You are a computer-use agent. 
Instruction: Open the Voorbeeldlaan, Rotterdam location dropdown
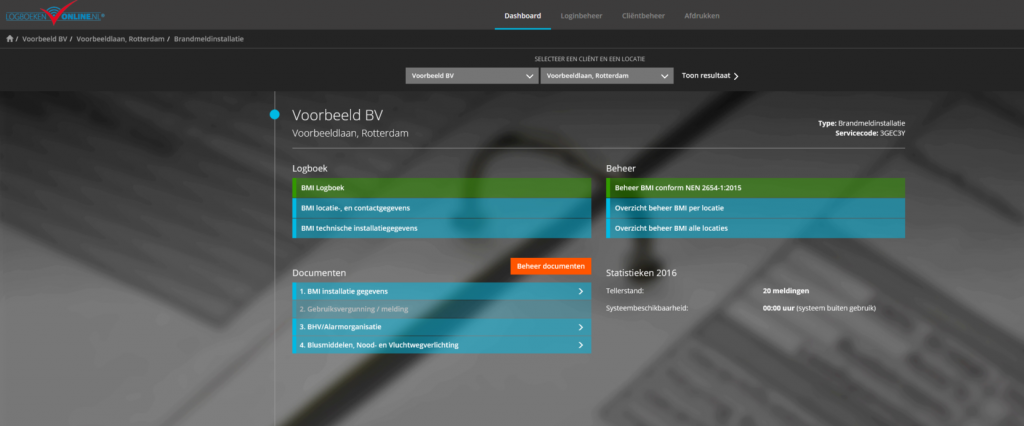pos(606,75)
